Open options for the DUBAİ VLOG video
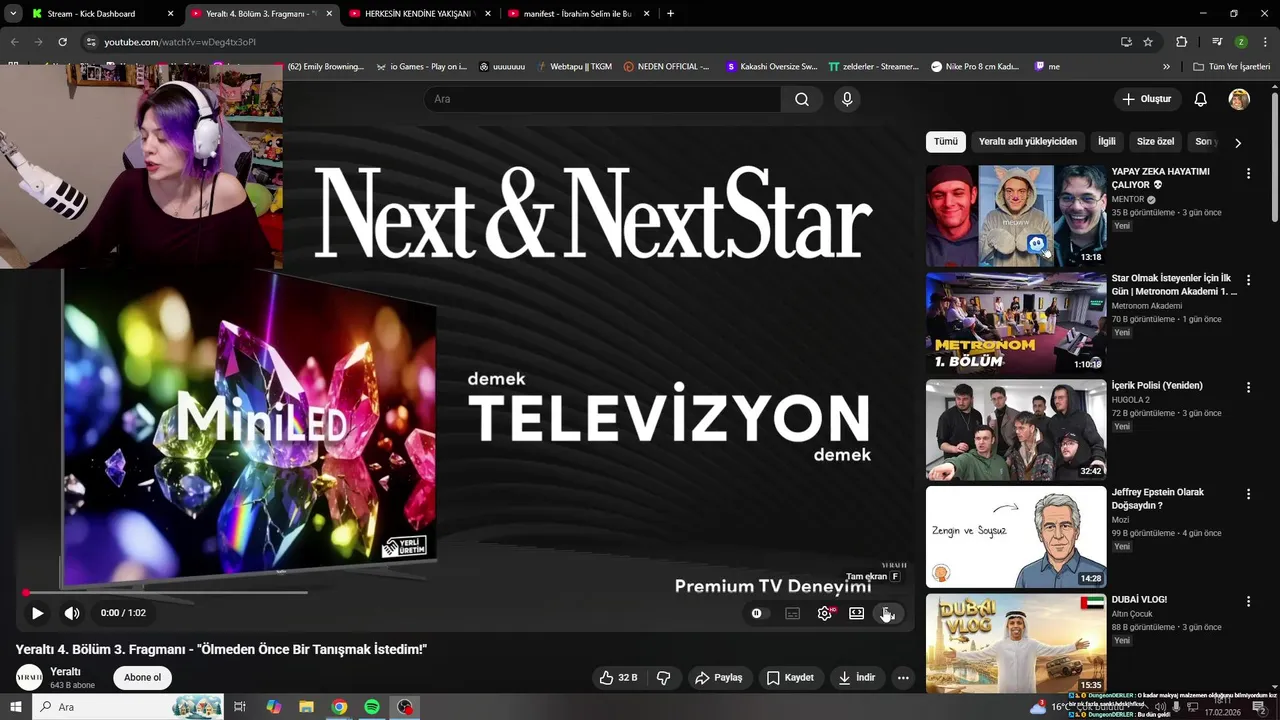Viewport: 1280px width, 720px height. coord(1248,601)
